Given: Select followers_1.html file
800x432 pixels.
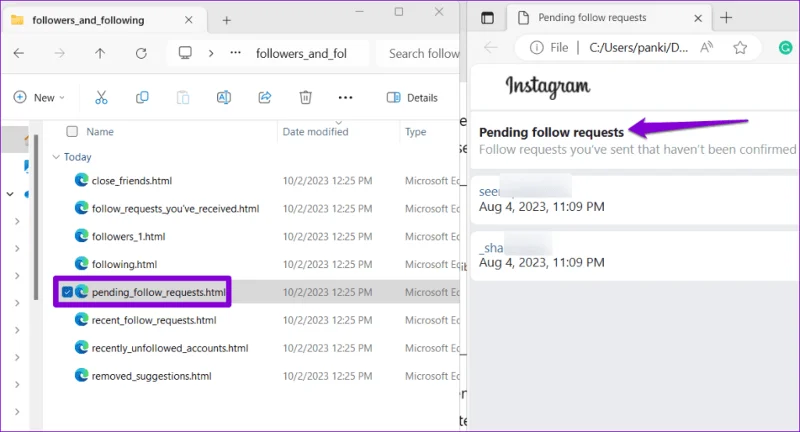Looking at the screenshot, I should (x=129, y=237).
